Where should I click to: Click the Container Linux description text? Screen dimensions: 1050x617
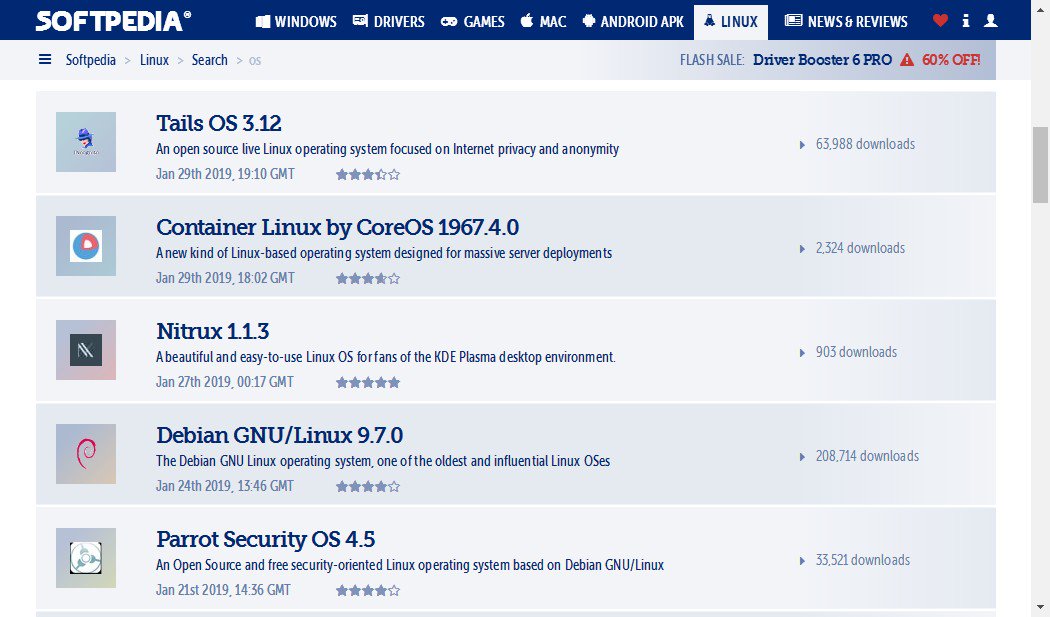[384, 253]
